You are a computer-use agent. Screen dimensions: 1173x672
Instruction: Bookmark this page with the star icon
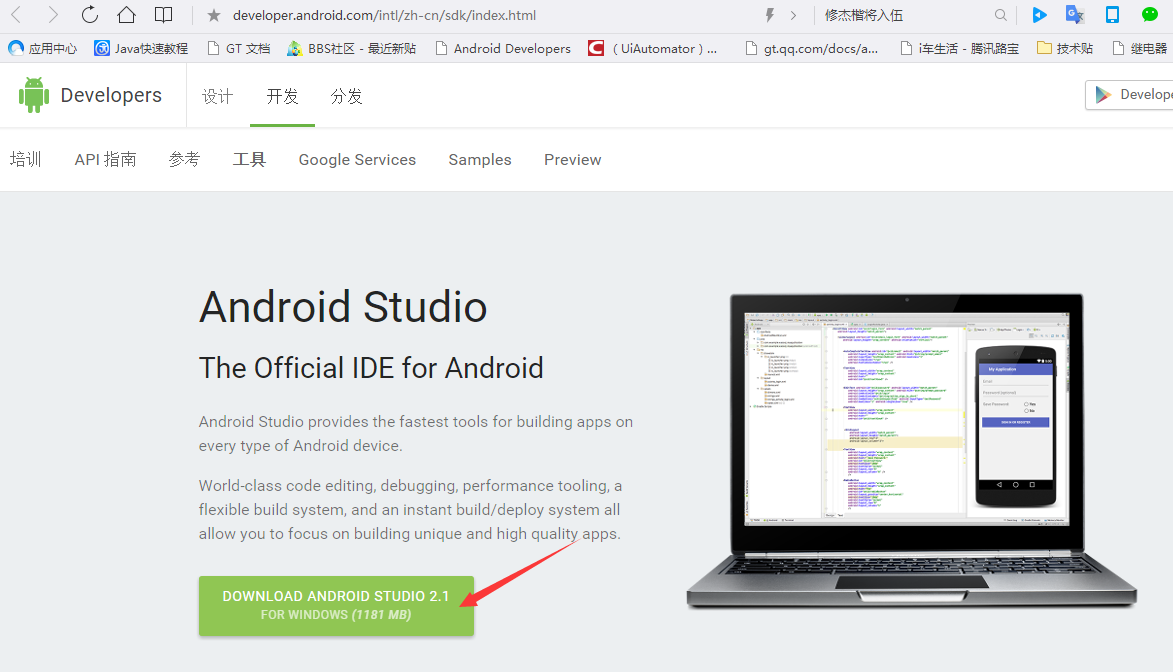click(x=214, y=15)
